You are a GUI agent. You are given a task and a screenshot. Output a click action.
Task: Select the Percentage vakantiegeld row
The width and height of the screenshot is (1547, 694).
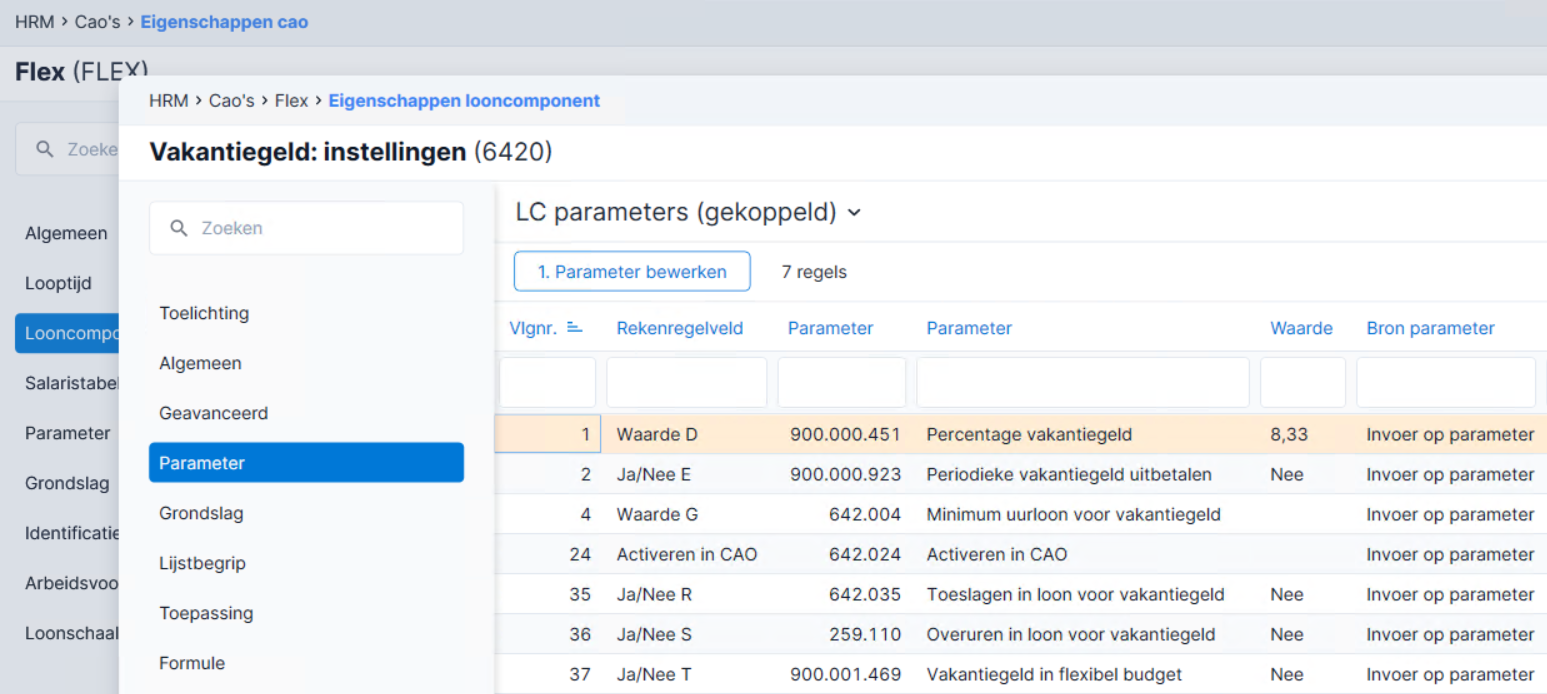coord(1020,435)
